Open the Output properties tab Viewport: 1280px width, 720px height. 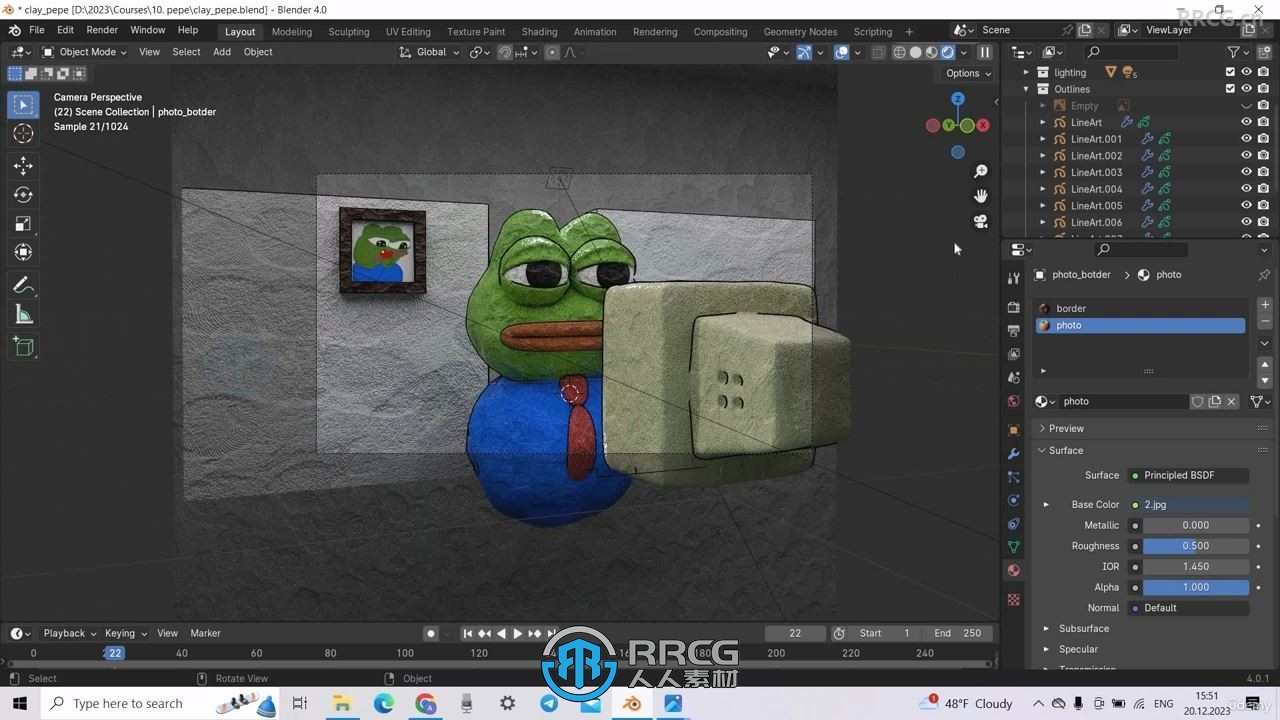pyautogui.click(x=1014, y=331)
